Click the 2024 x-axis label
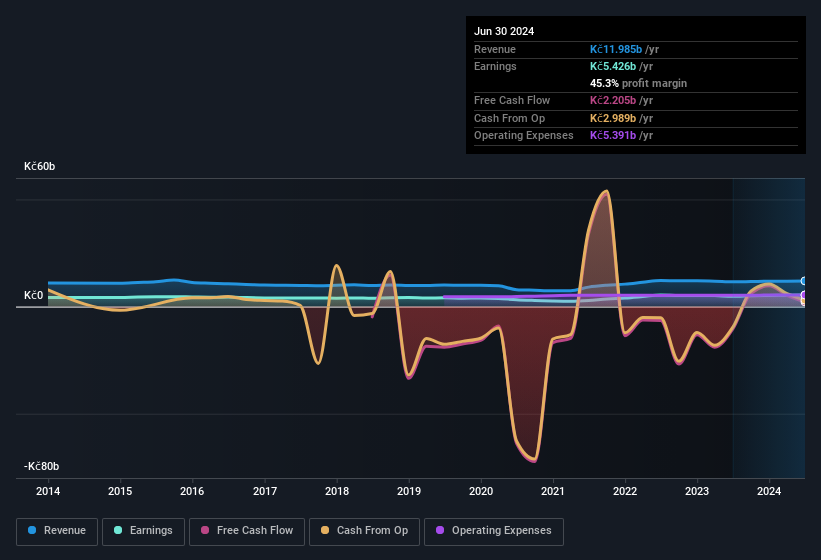This screenshot has height=560, width=821. coord(769,491)
